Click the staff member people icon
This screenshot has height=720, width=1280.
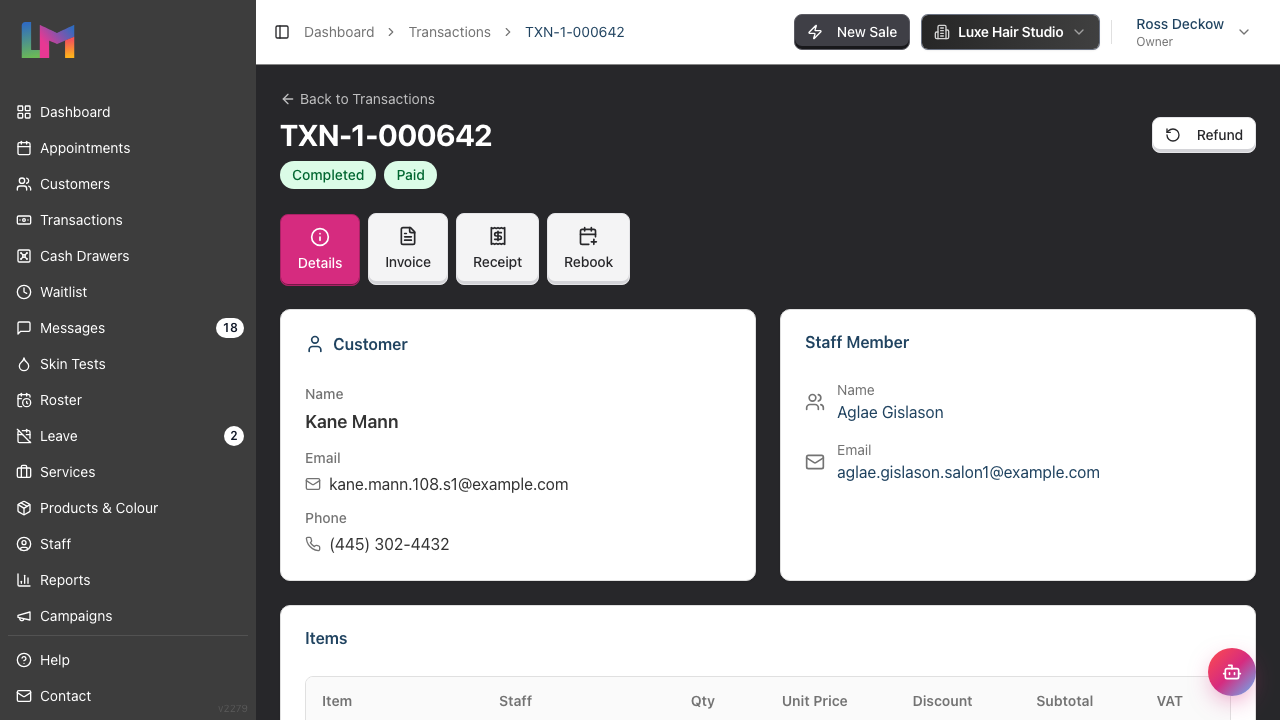point(815,402)
